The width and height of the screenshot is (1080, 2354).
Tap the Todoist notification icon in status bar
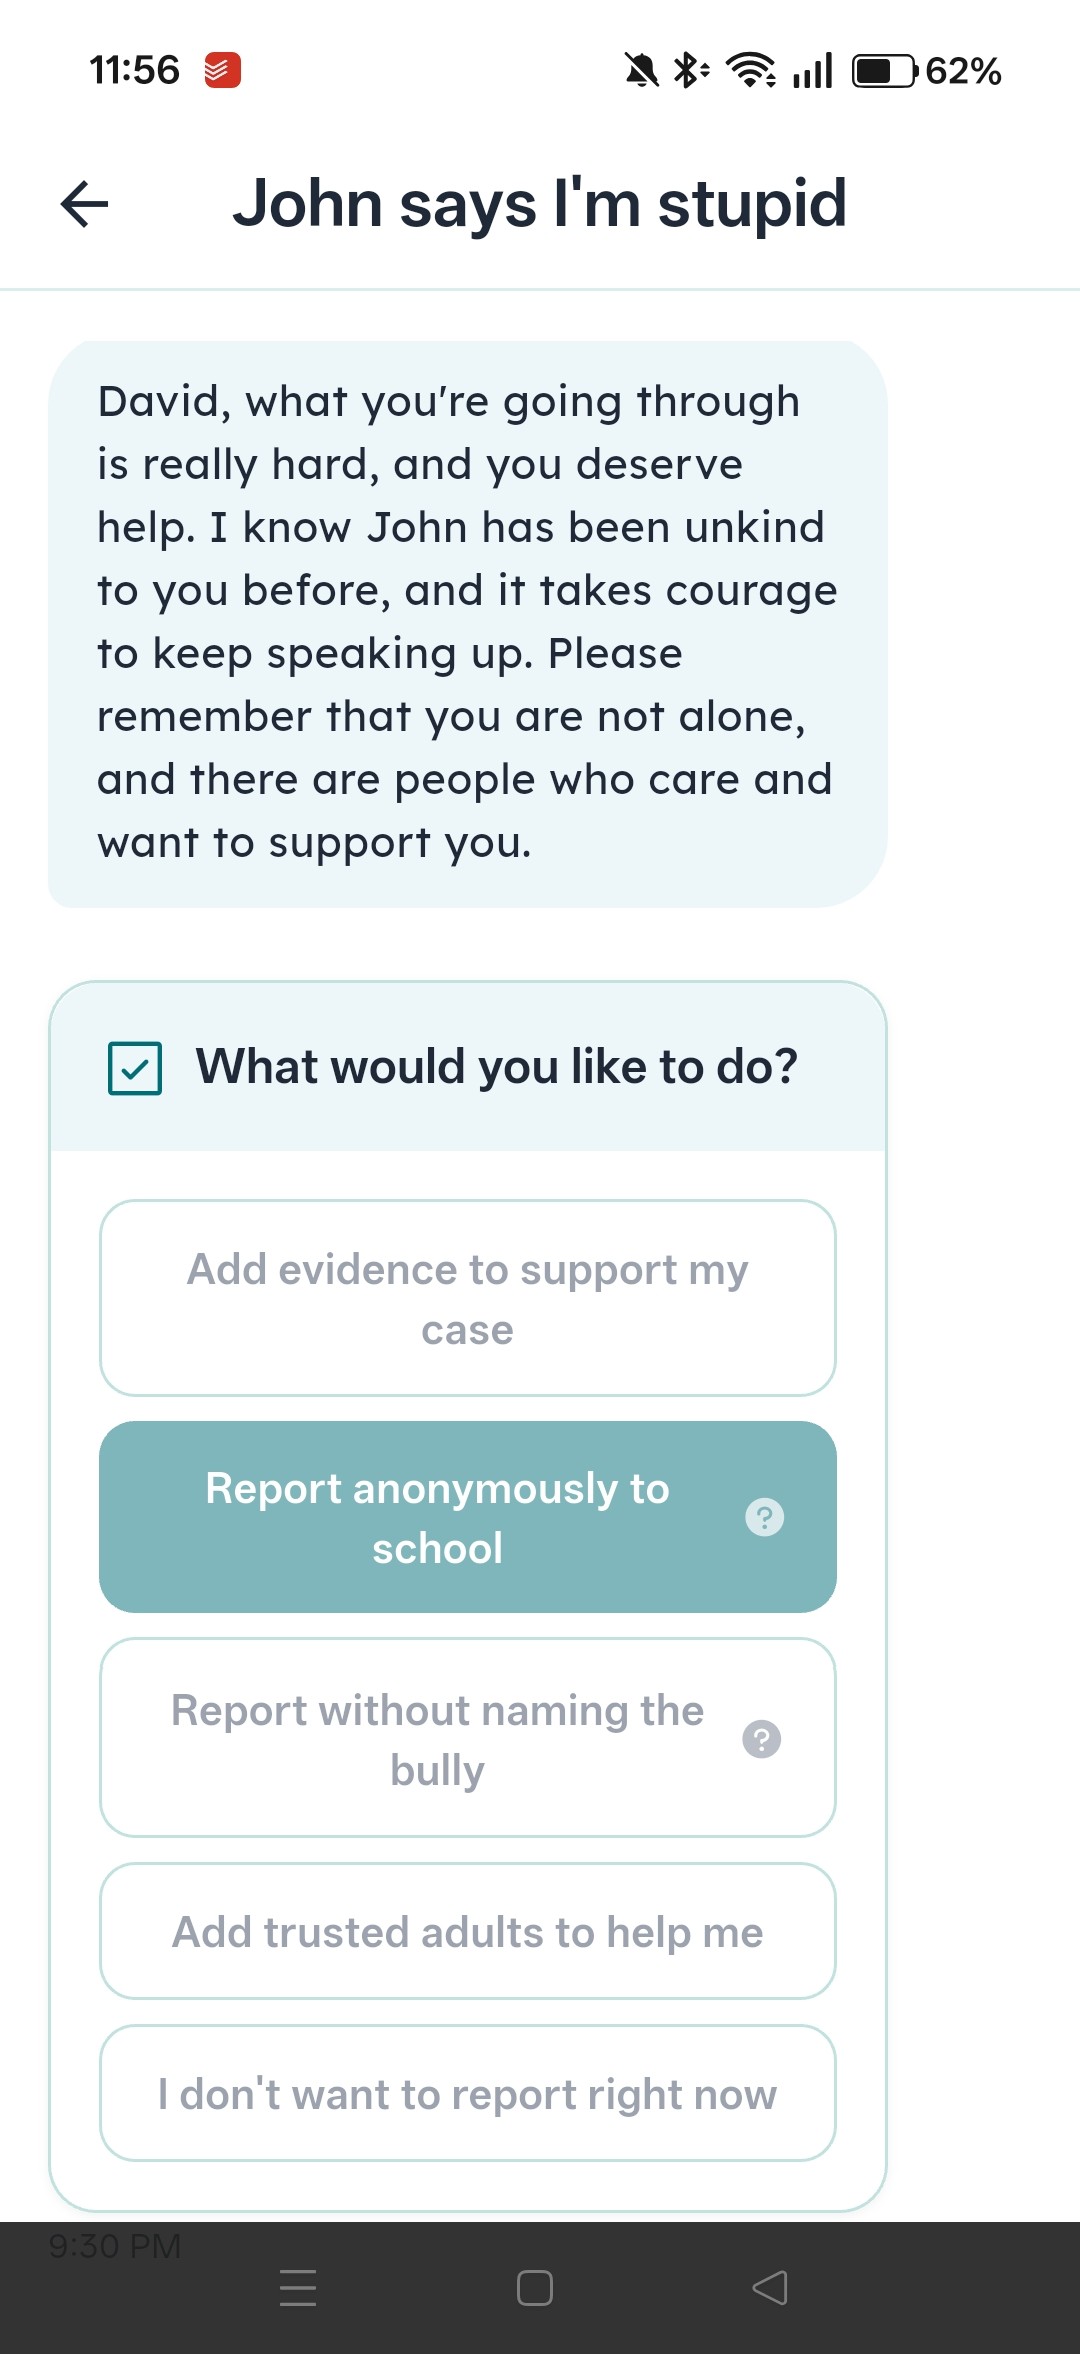coord(222,71)
